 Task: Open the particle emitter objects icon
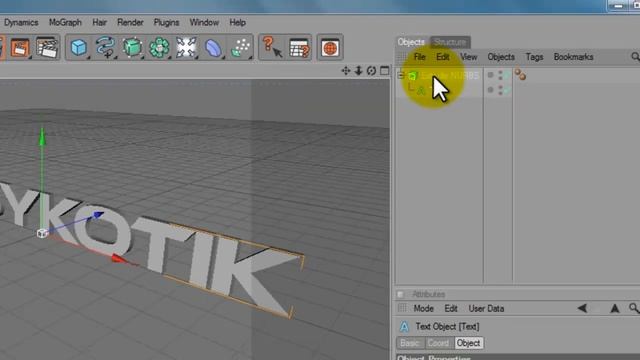240,48
